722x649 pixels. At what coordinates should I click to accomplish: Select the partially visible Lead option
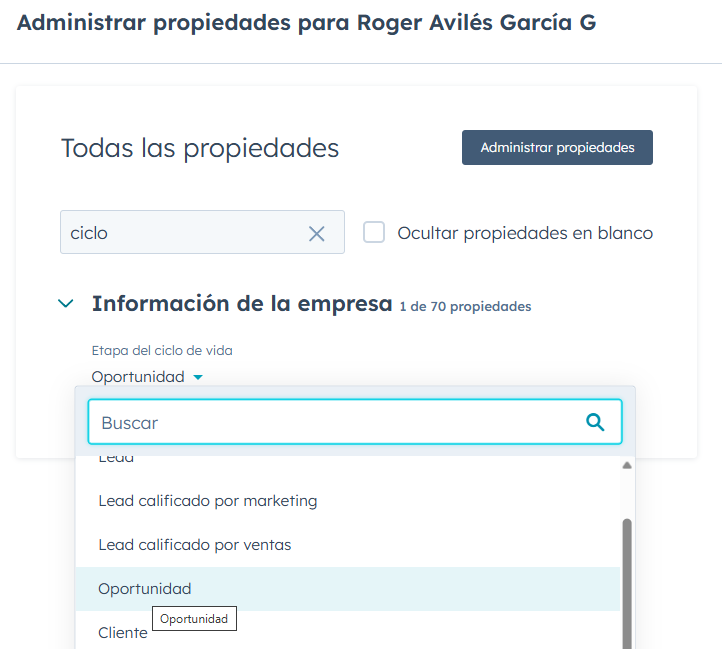(x=116, y=459)
